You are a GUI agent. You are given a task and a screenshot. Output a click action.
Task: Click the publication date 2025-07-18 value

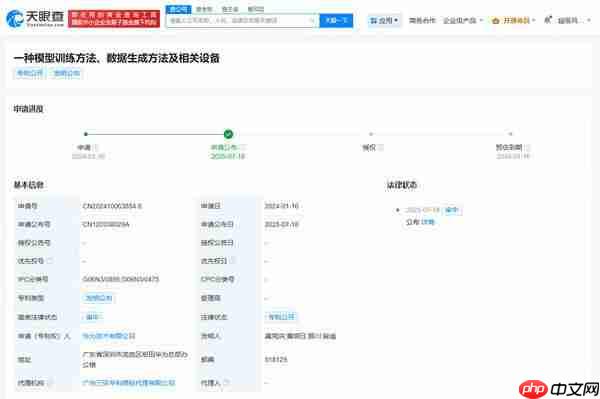click(281, 224)
